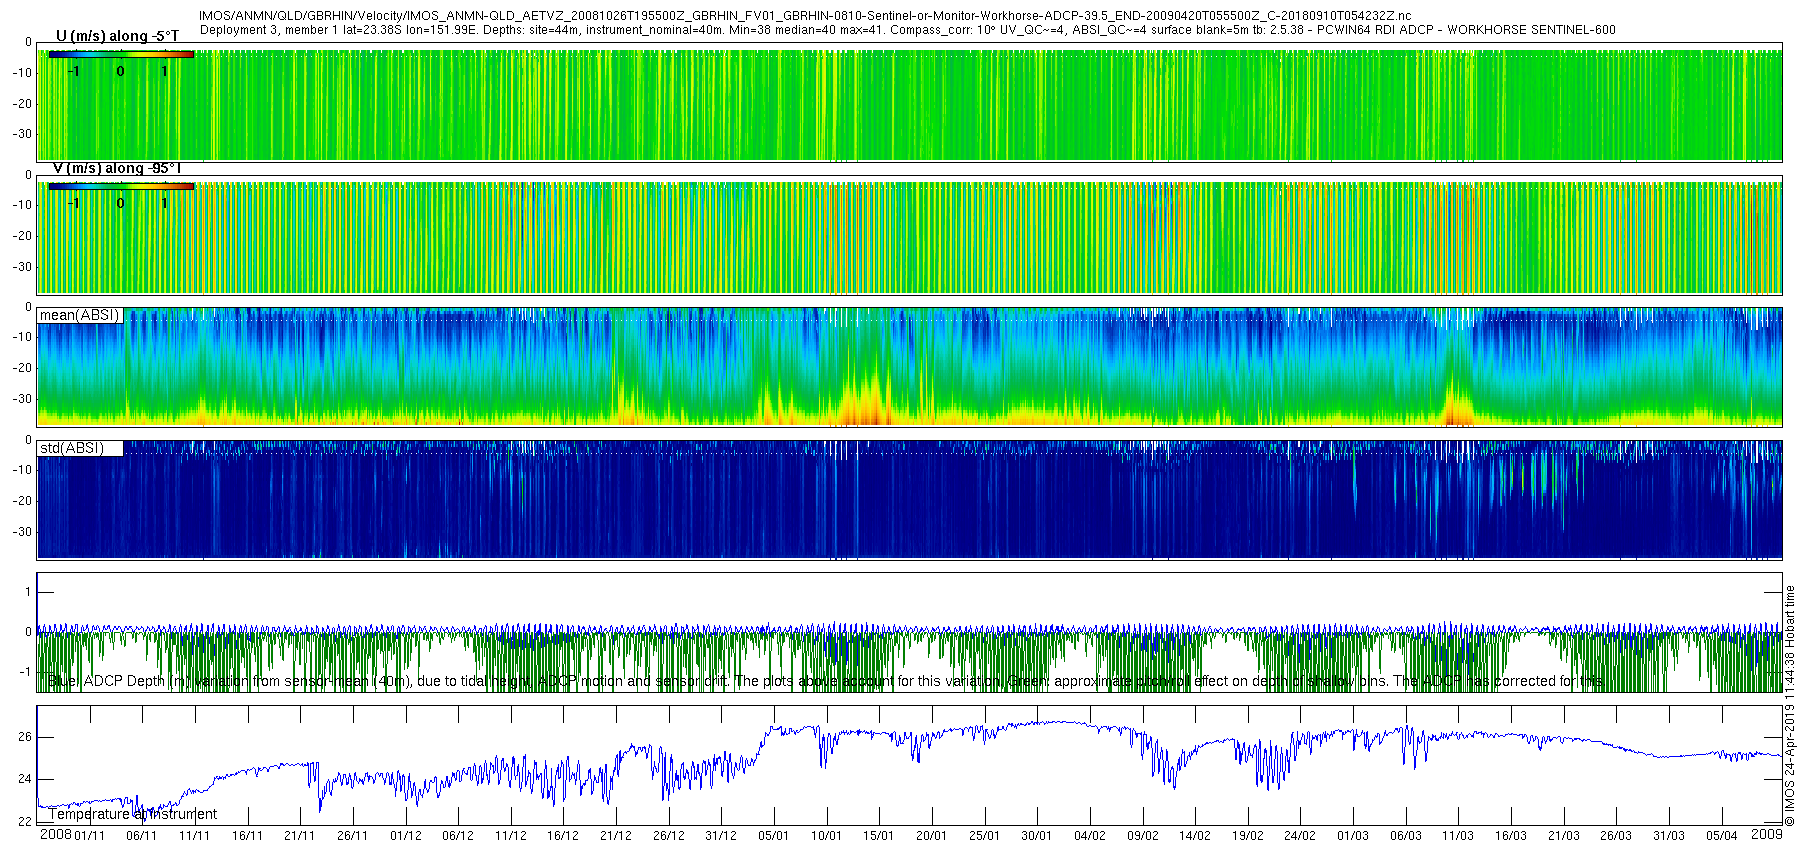Click the 01/03 date tick label

click(1353, 836)
